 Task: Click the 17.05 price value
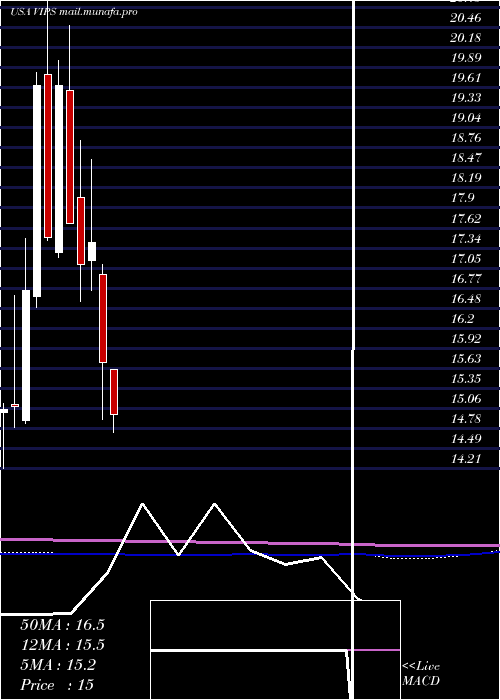(x=466, y=259)
